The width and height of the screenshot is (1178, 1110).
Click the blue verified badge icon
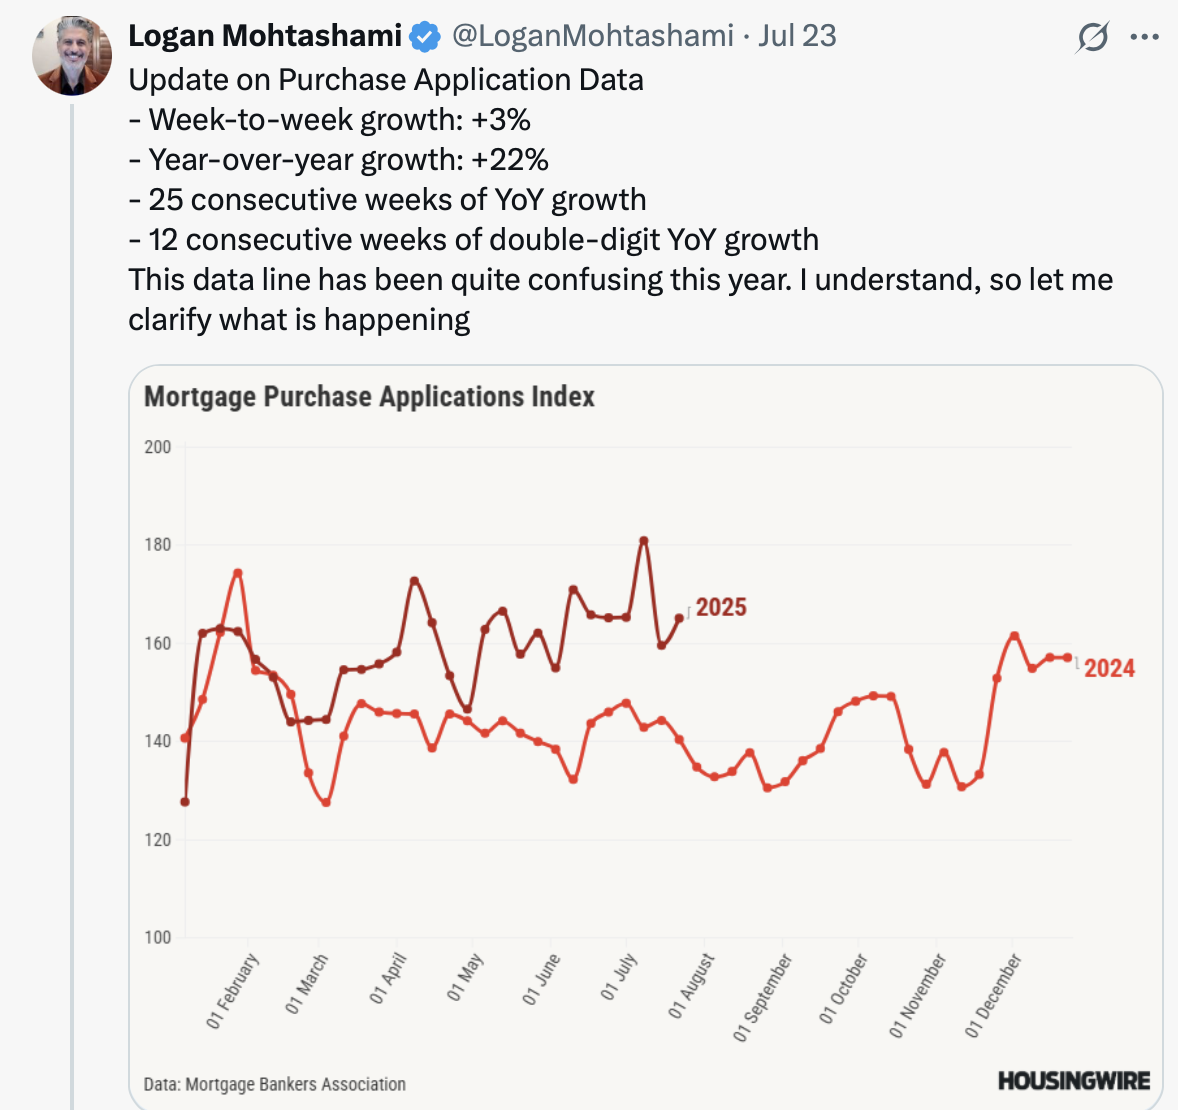click(425, 37)
